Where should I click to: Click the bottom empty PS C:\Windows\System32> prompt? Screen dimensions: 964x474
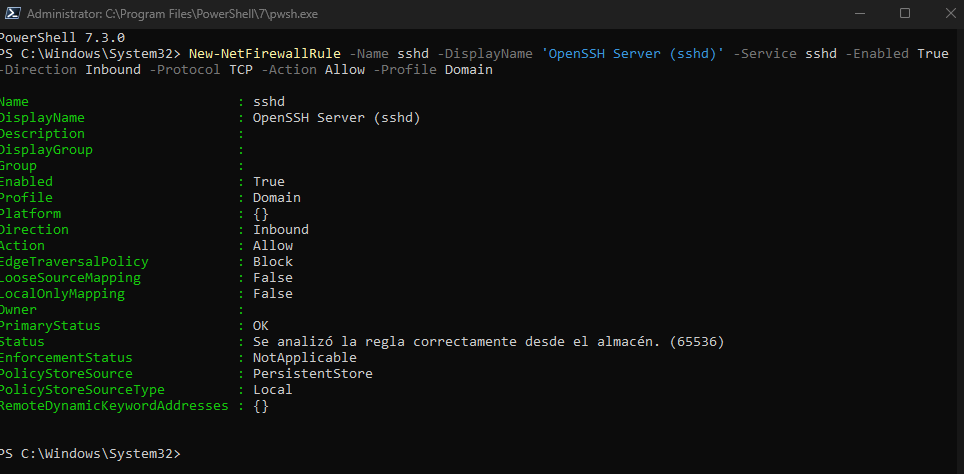(90, 454)
